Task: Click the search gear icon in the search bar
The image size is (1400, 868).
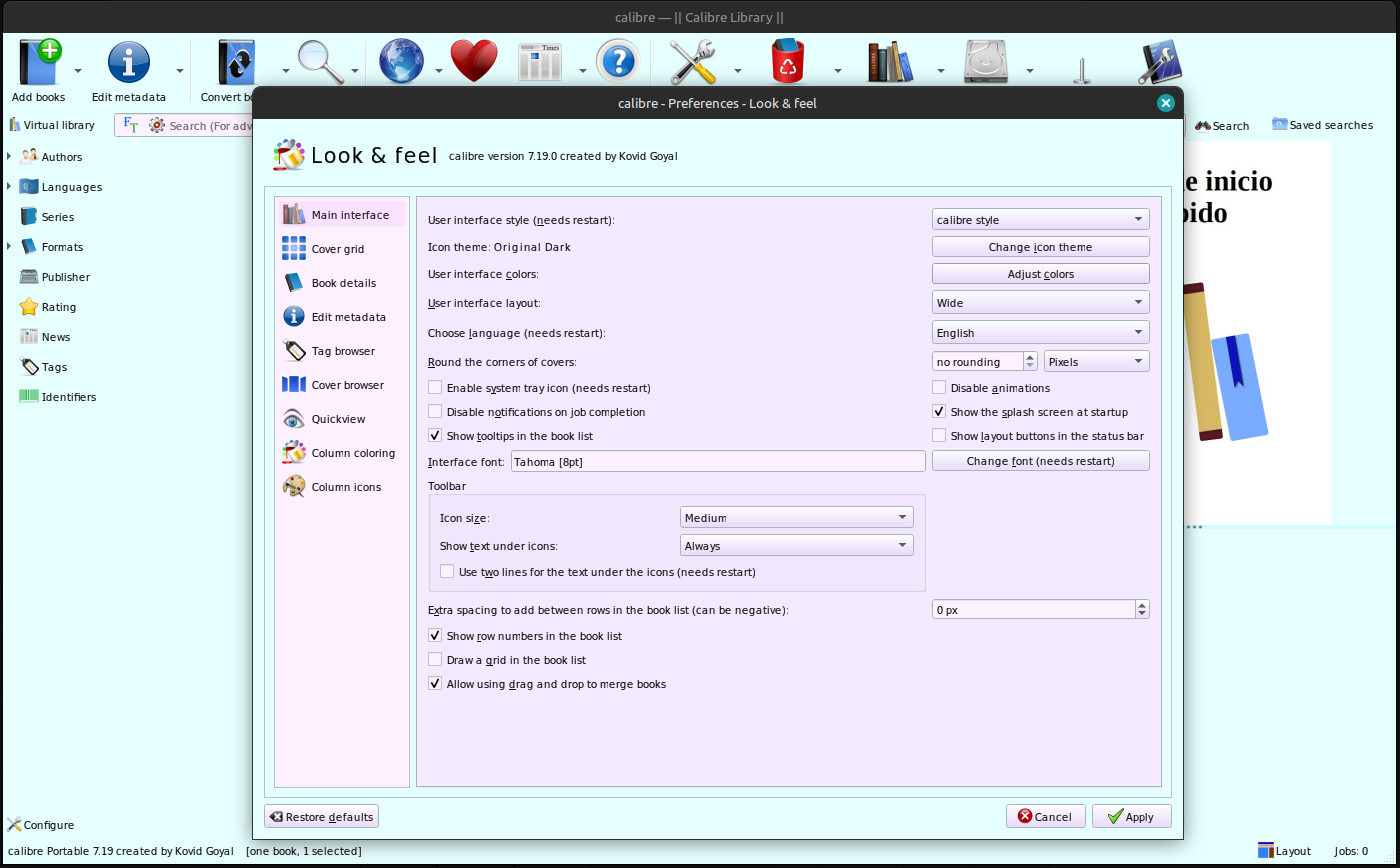Action: coord(157,125)
